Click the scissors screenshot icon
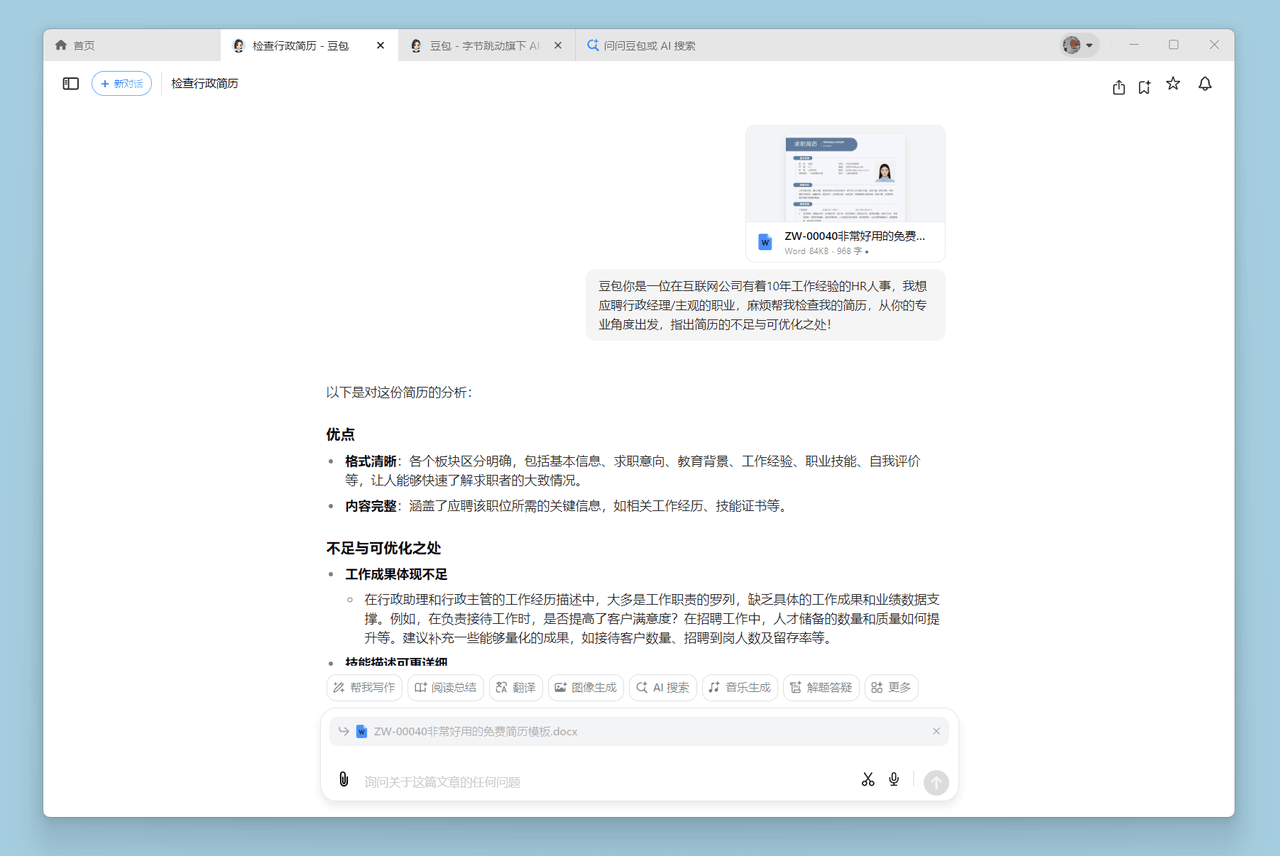 867,780
